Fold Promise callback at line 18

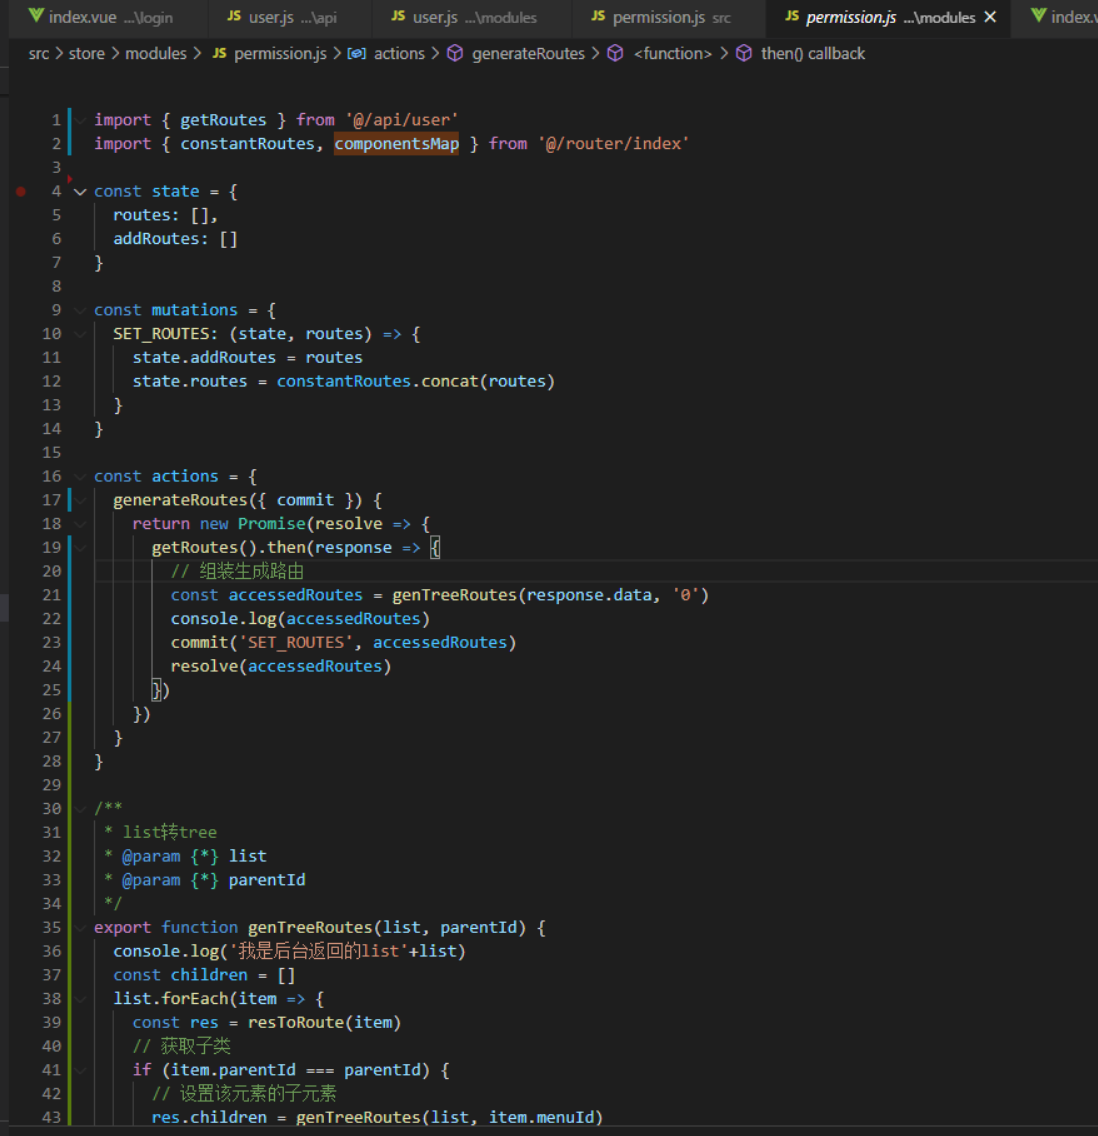pos(80,524)
